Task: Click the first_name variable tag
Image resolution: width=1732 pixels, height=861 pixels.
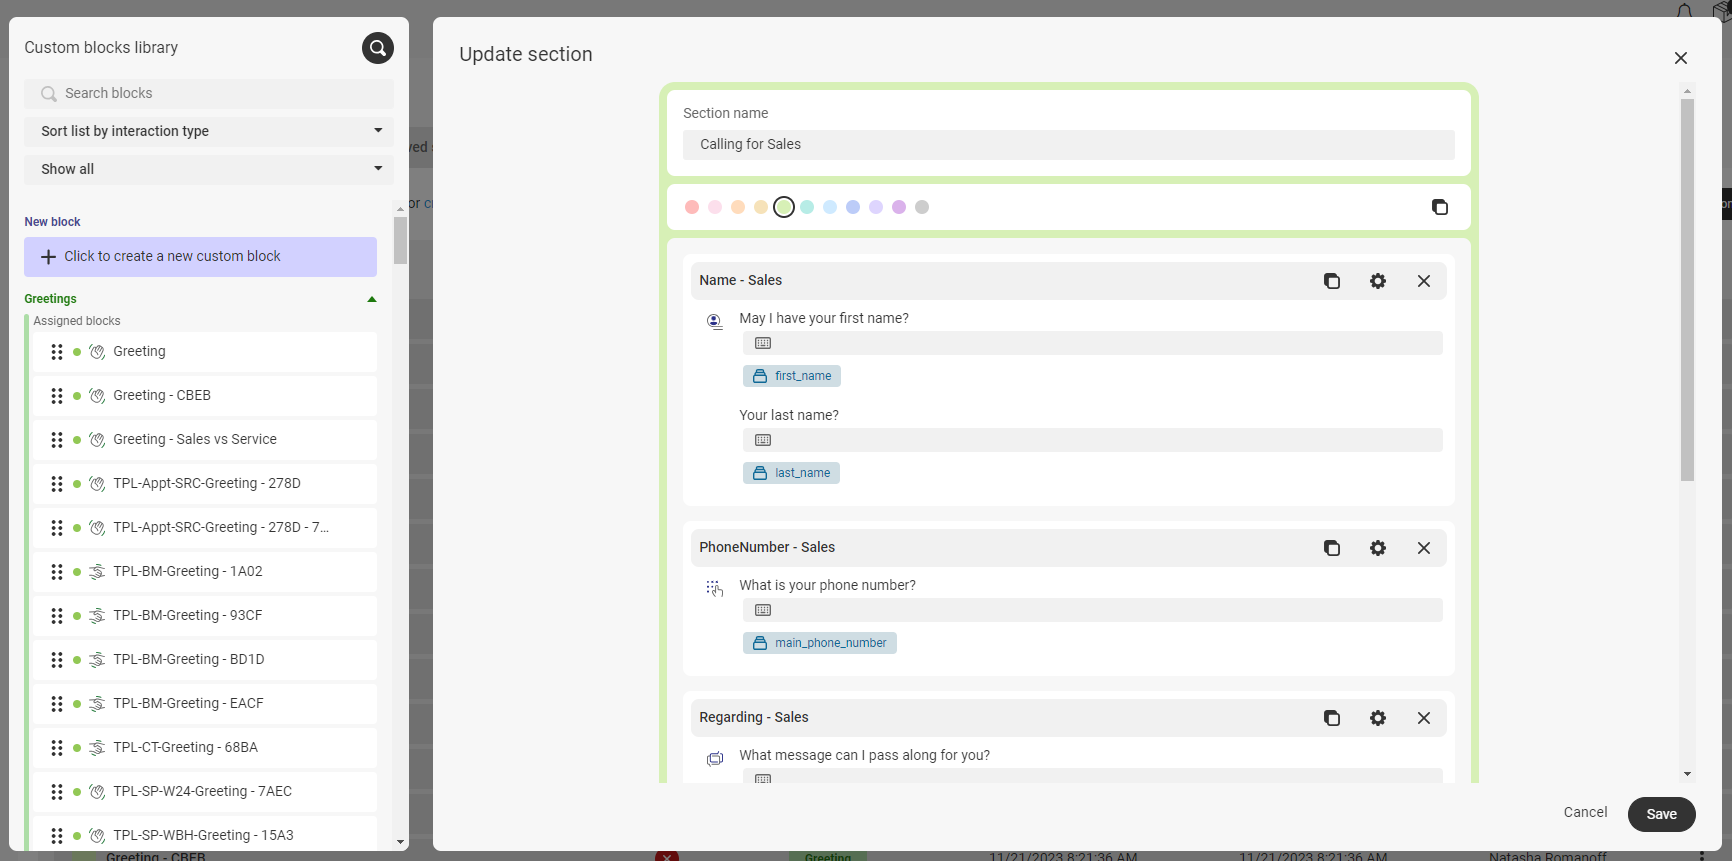Action: point(792,376)
